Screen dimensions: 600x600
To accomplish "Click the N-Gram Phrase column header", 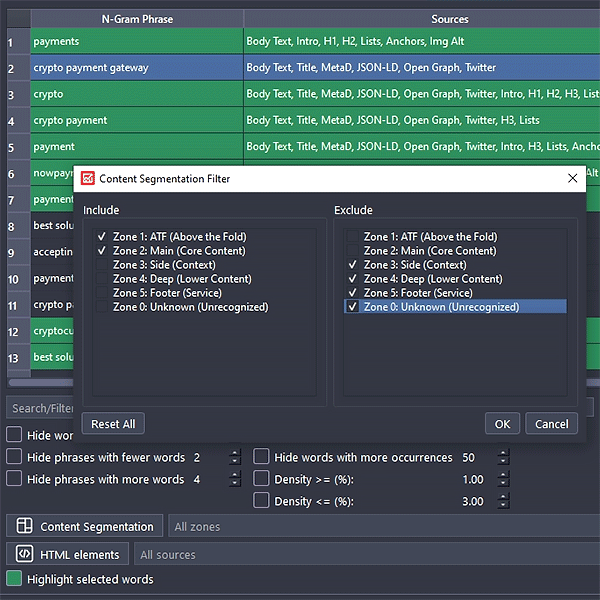I will point(137,19).
